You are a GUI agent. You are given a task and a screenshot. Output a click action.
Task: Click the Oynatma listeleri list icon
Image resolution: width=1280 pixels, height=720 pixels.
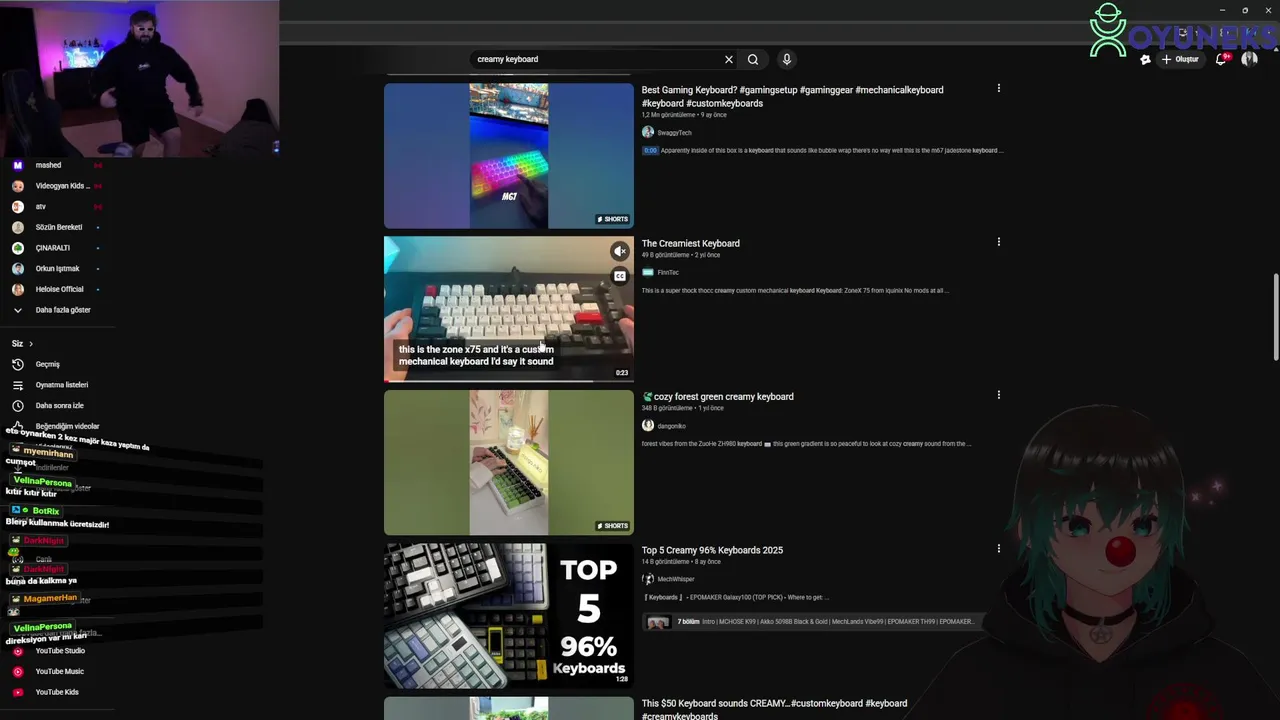(17, 385)
